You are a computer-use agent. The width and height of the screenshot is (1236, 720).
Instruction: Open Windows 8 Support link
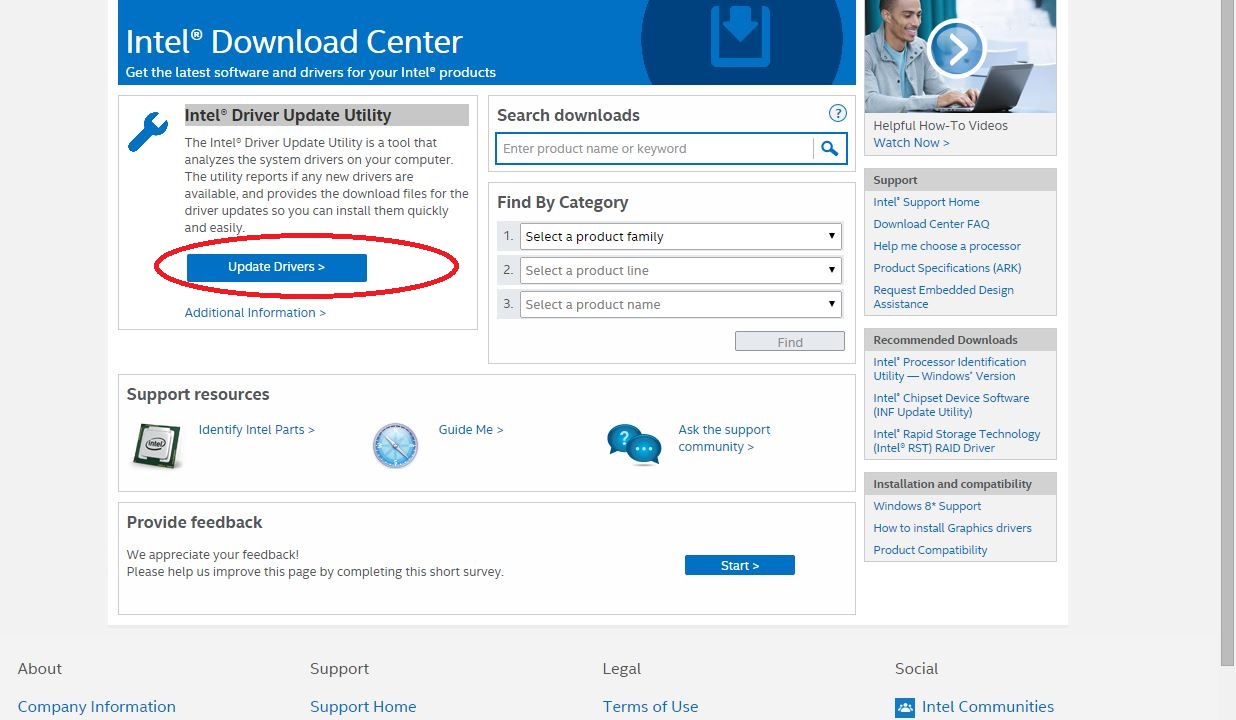(928, 506)
